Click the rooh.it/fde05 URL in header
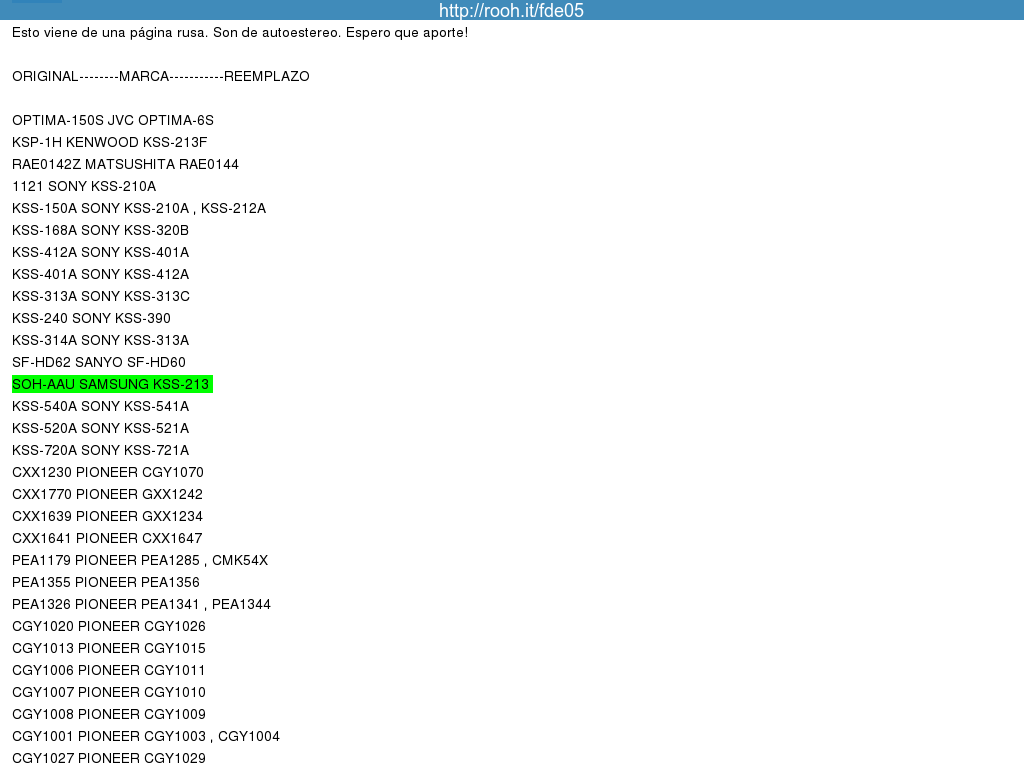1024x768 pixels. pyautogui.click(x=511, y=10)
